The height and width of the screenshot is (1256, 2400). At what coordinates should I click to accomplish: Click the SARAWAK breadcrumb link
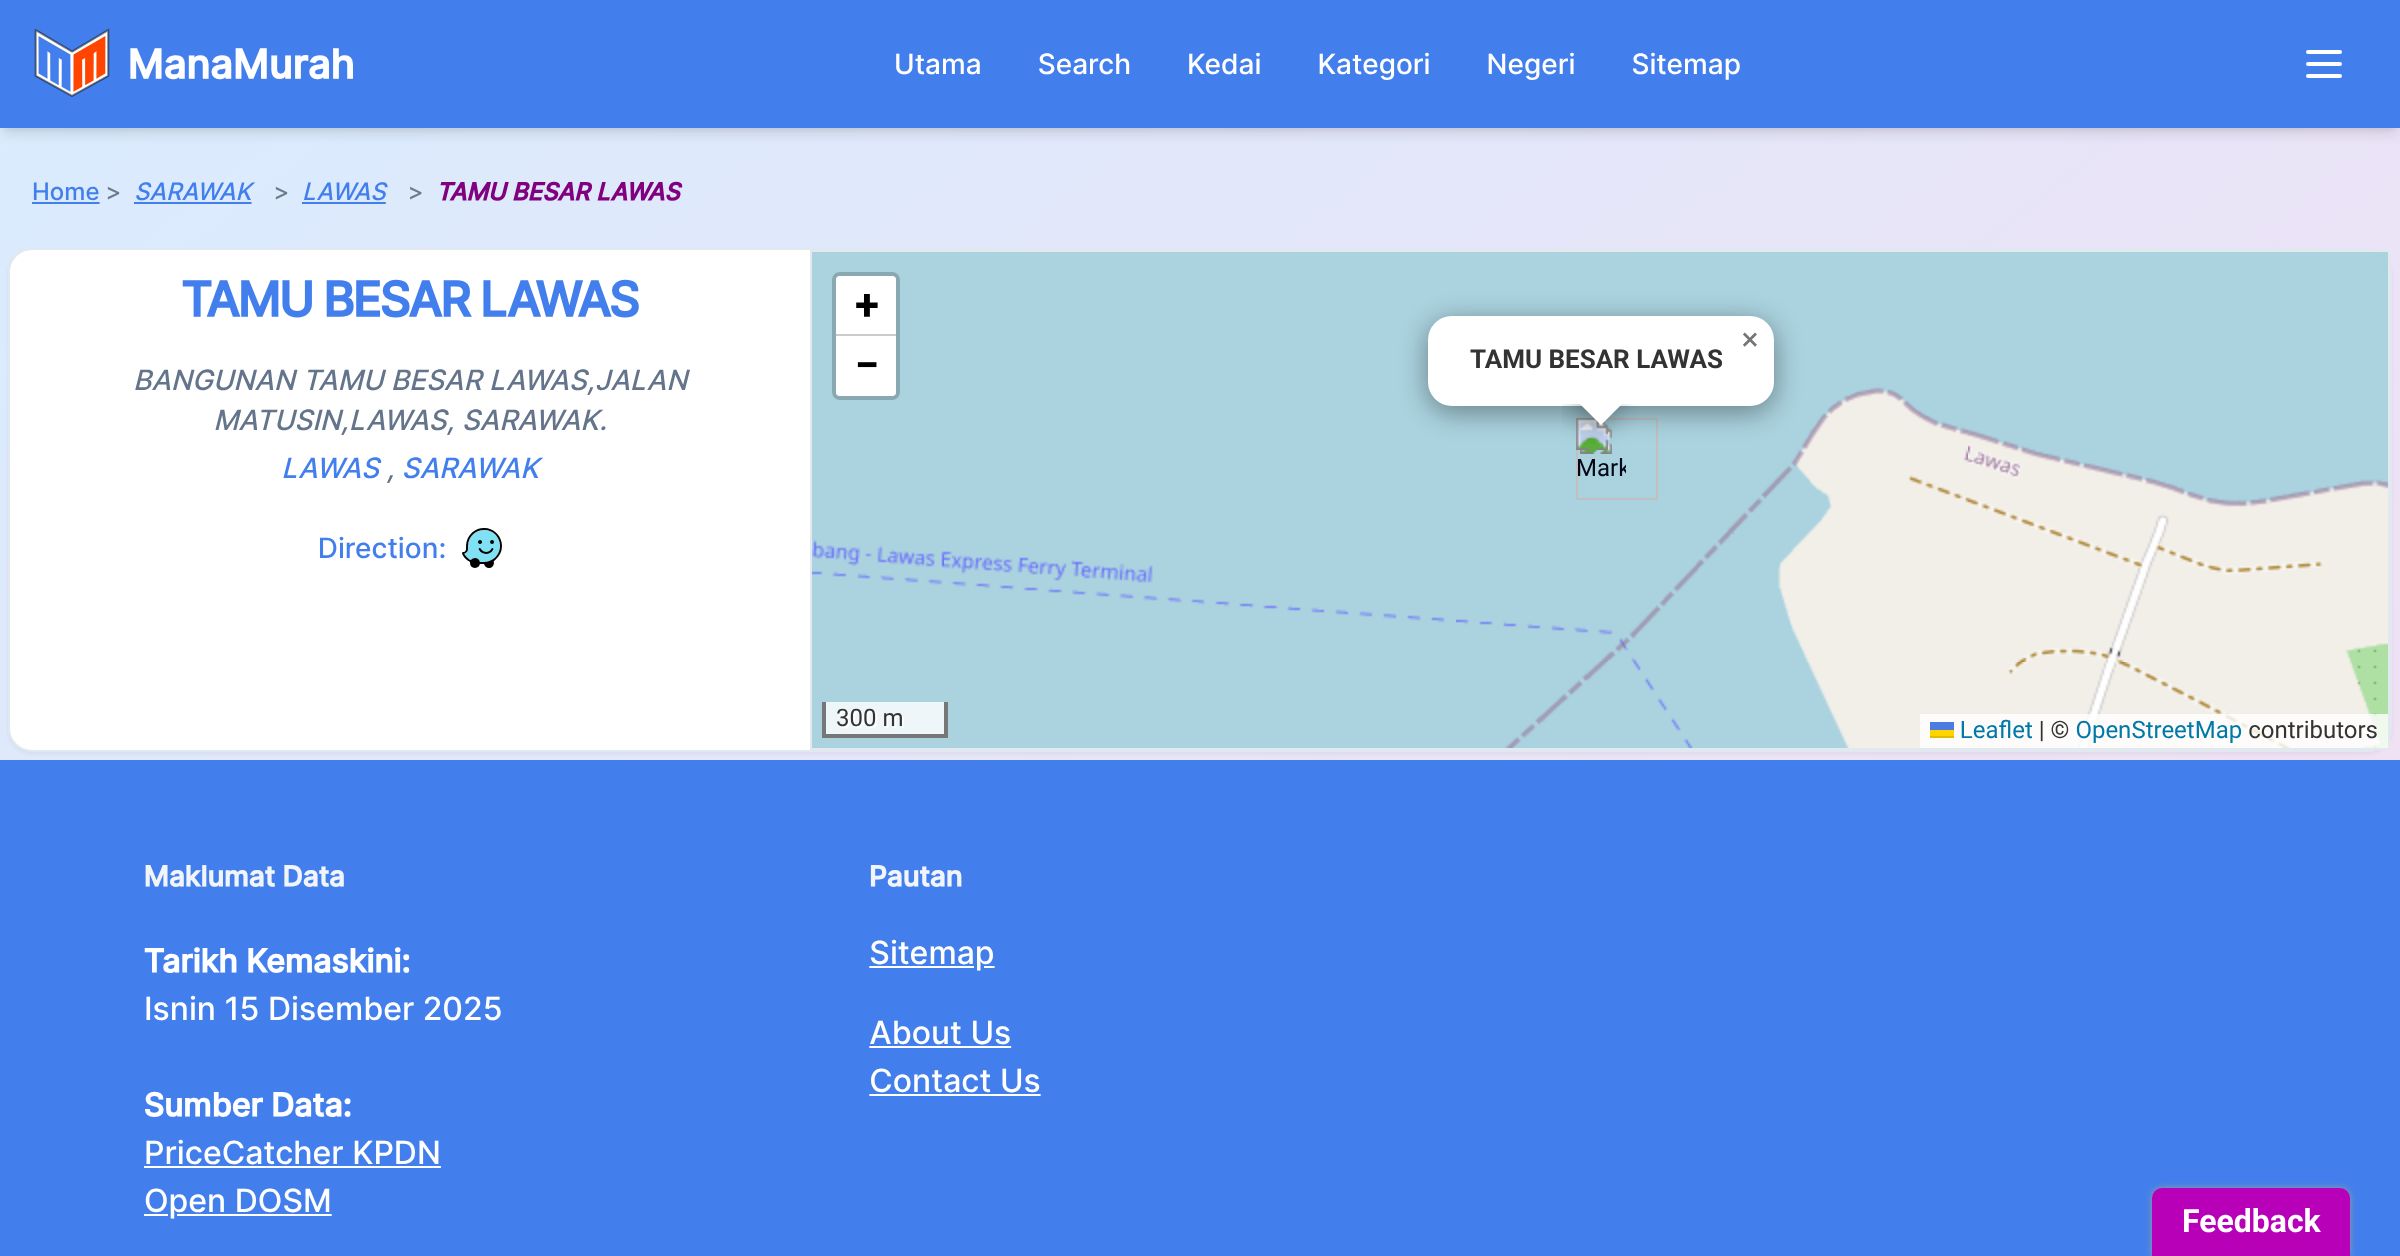tap(194, 191)
